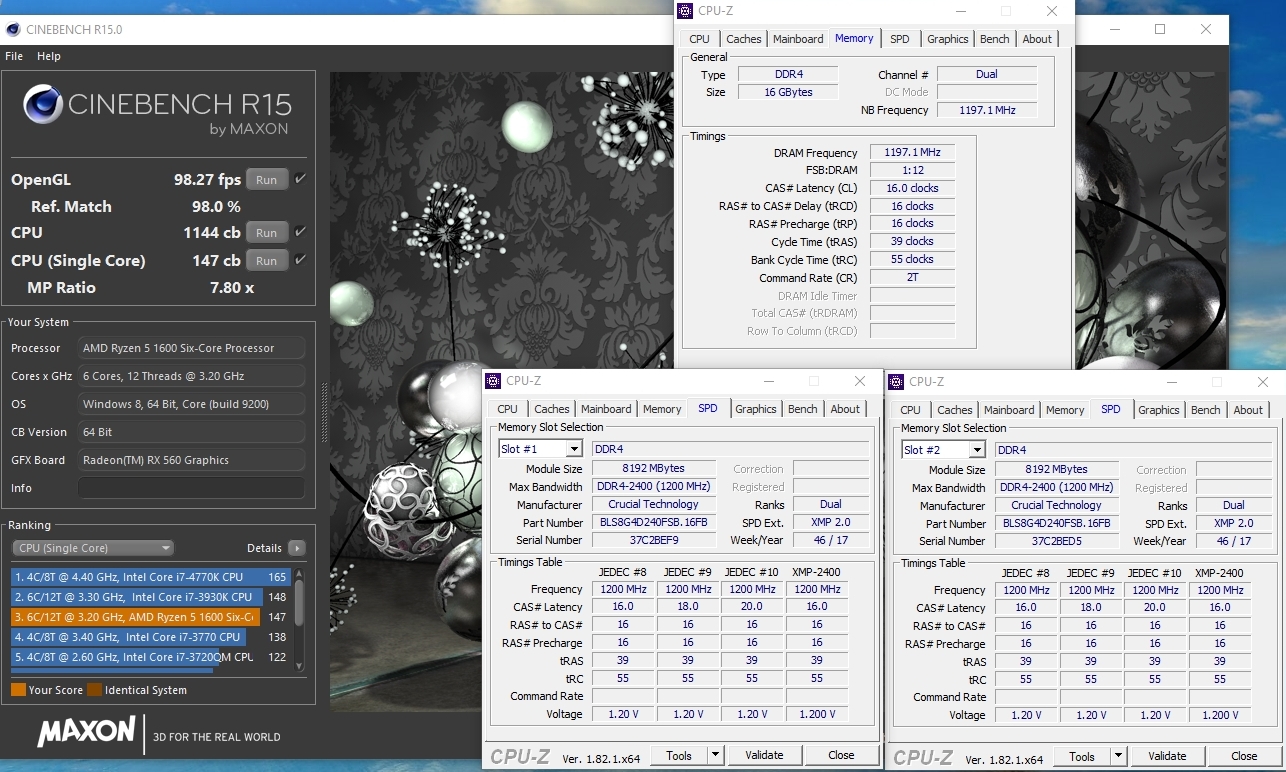
Task: Click the Cinebench icon in the title bar
Action: 13,30
